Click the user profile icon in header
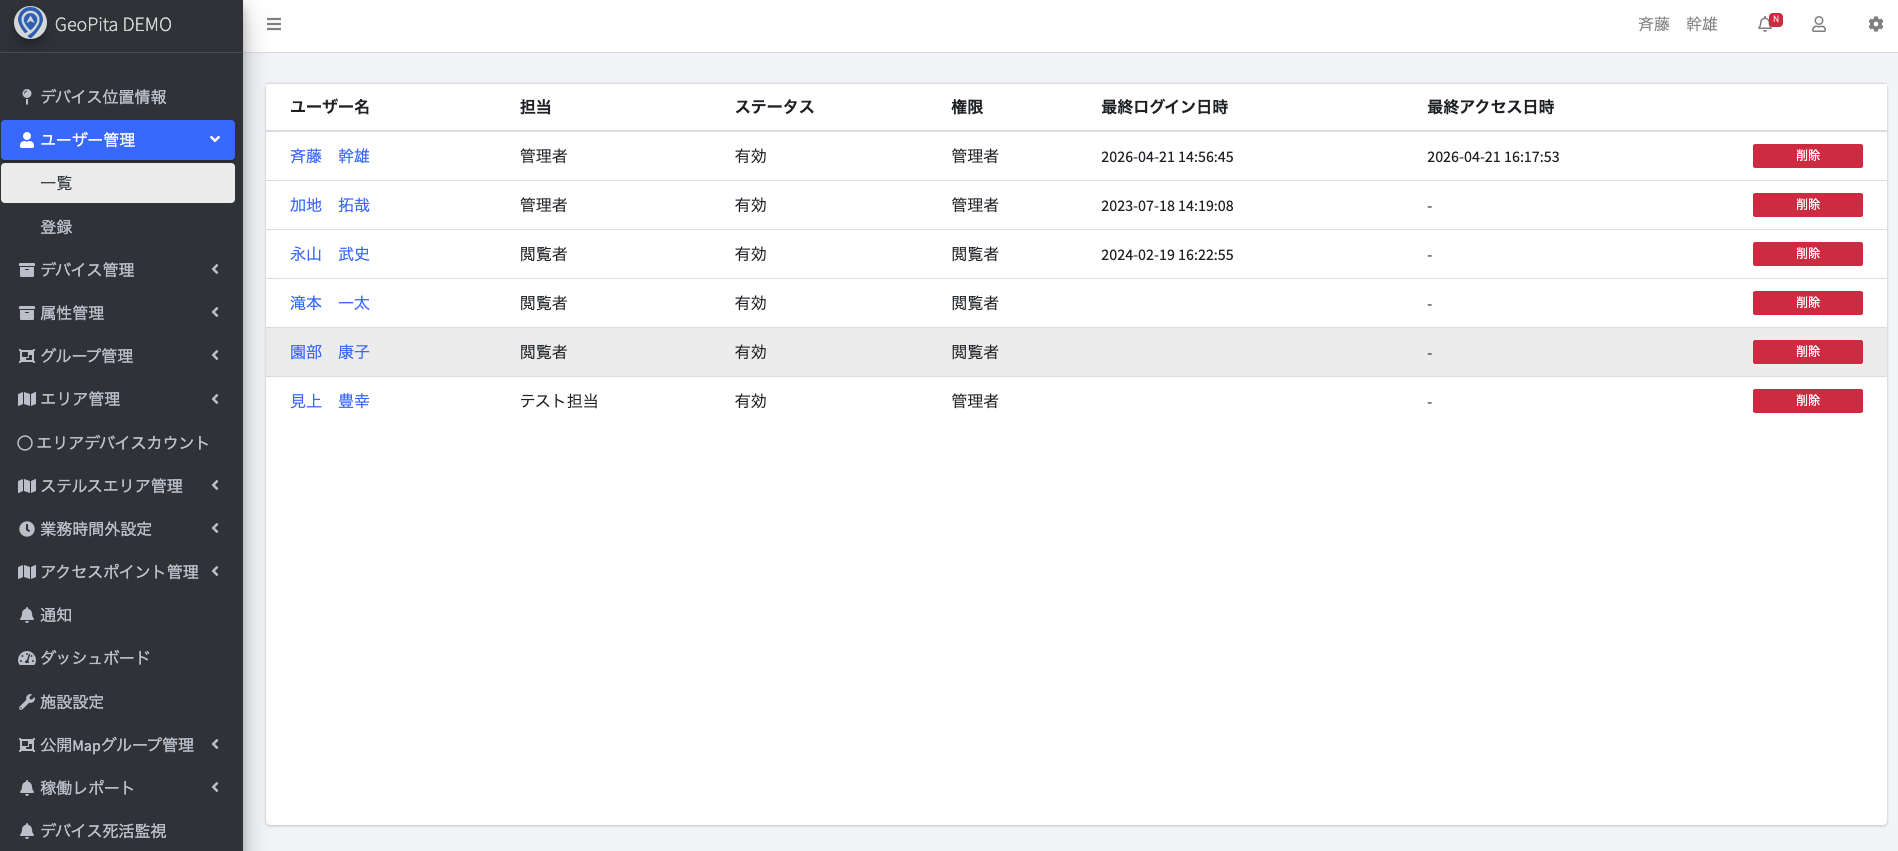Screen dimensions: 1898x851 (1819, 24)
